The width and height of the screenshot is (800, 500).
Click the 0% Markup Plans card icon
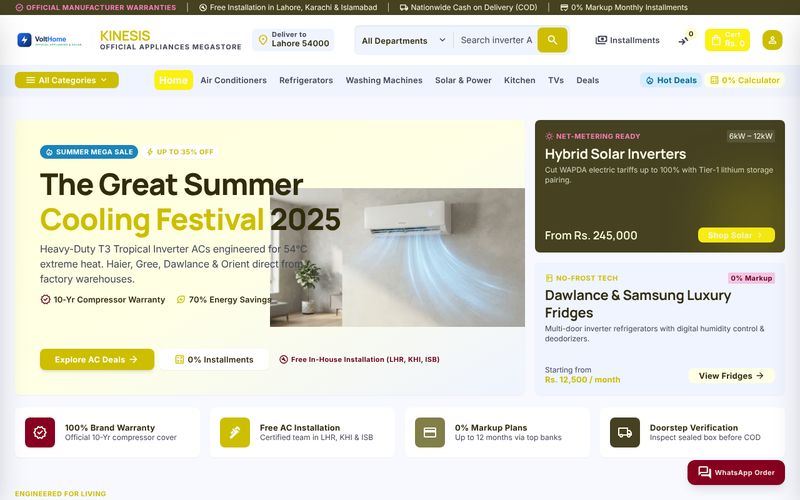coord(430,432)
